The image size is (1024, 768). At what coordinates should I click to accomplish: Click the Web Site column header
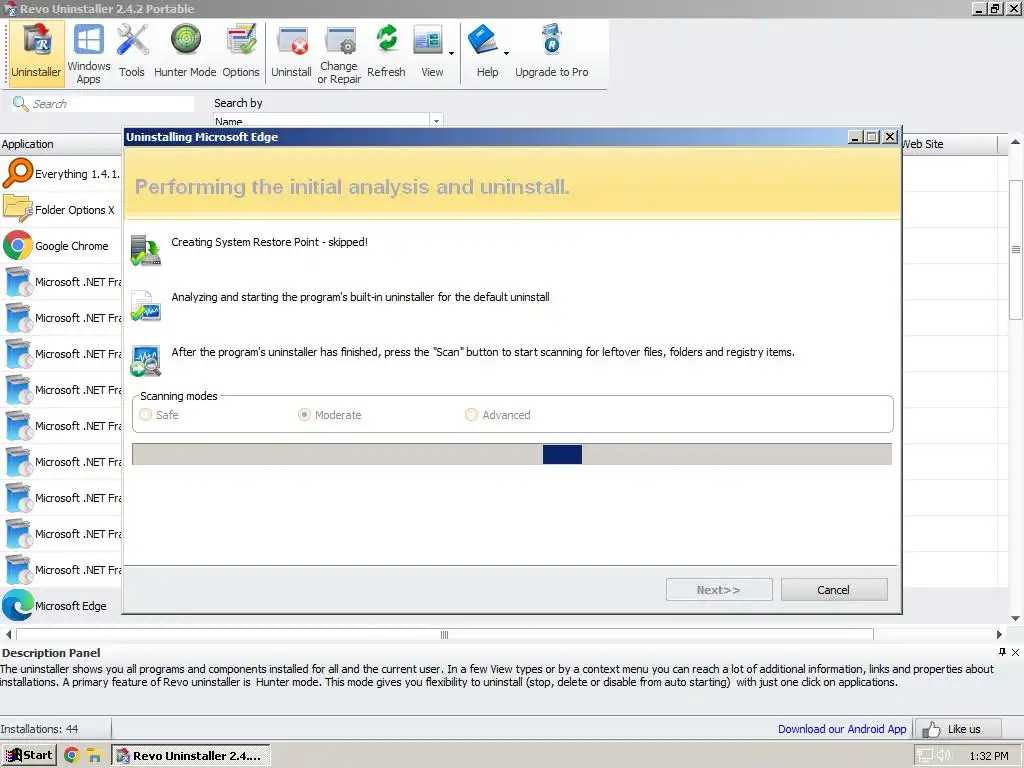tap(950, 144)
